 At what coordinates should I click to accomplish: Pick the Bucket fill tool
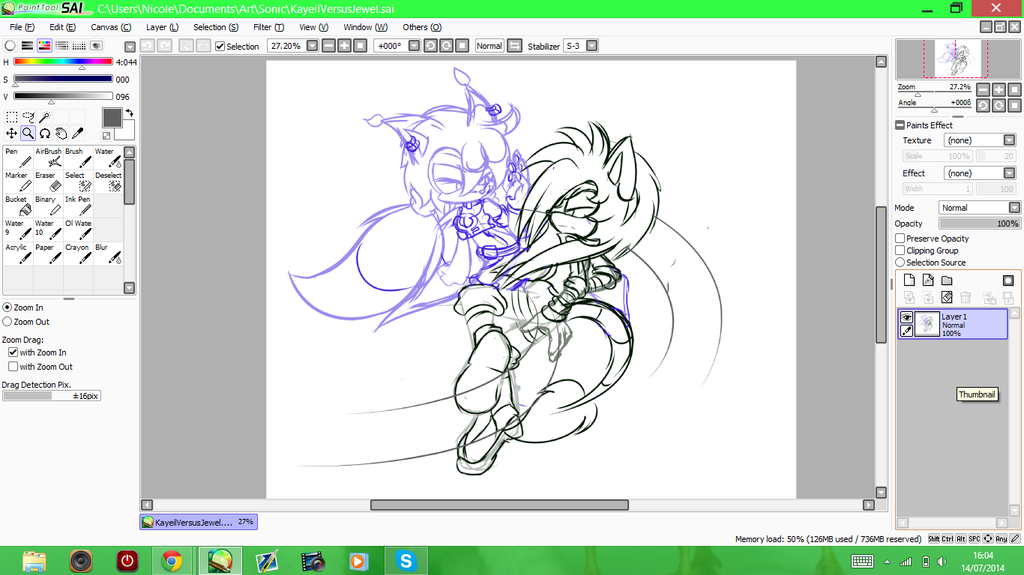[x=18, y=206]
